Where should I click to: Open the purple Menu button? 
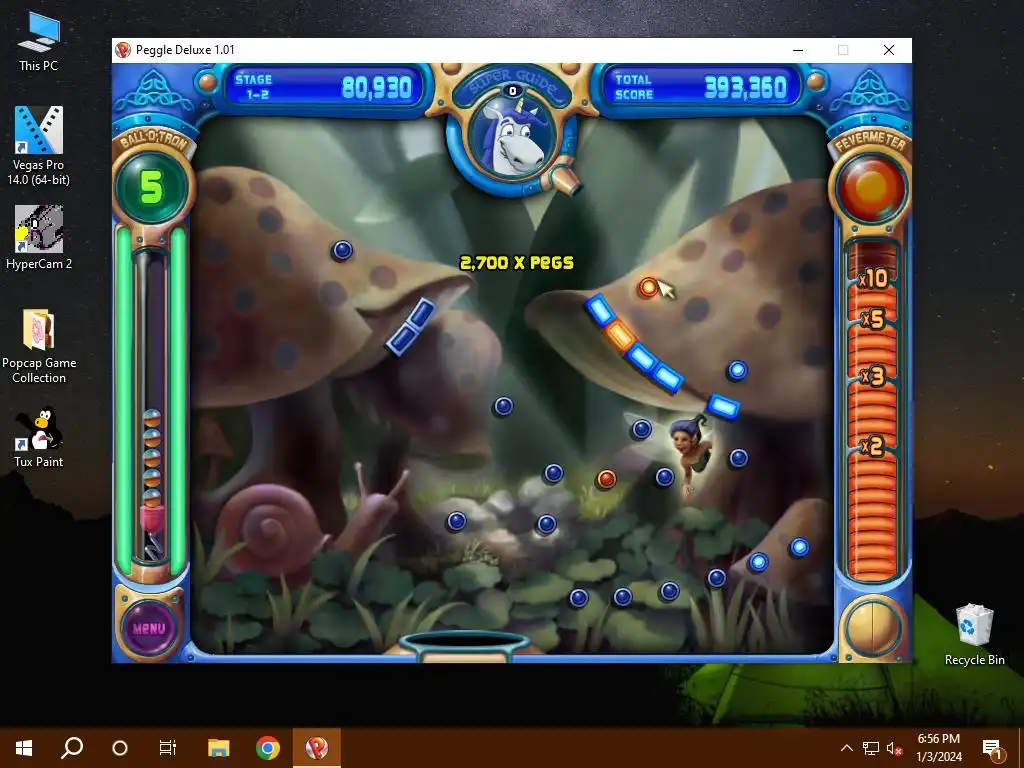click(x=149, y=628)
